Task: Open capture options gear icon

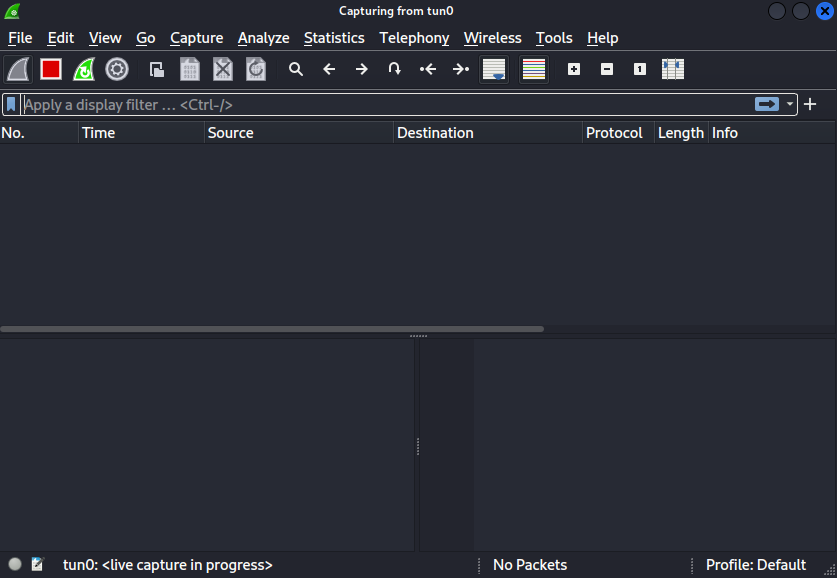Action: pyautogui.click(x=117, y=69)
